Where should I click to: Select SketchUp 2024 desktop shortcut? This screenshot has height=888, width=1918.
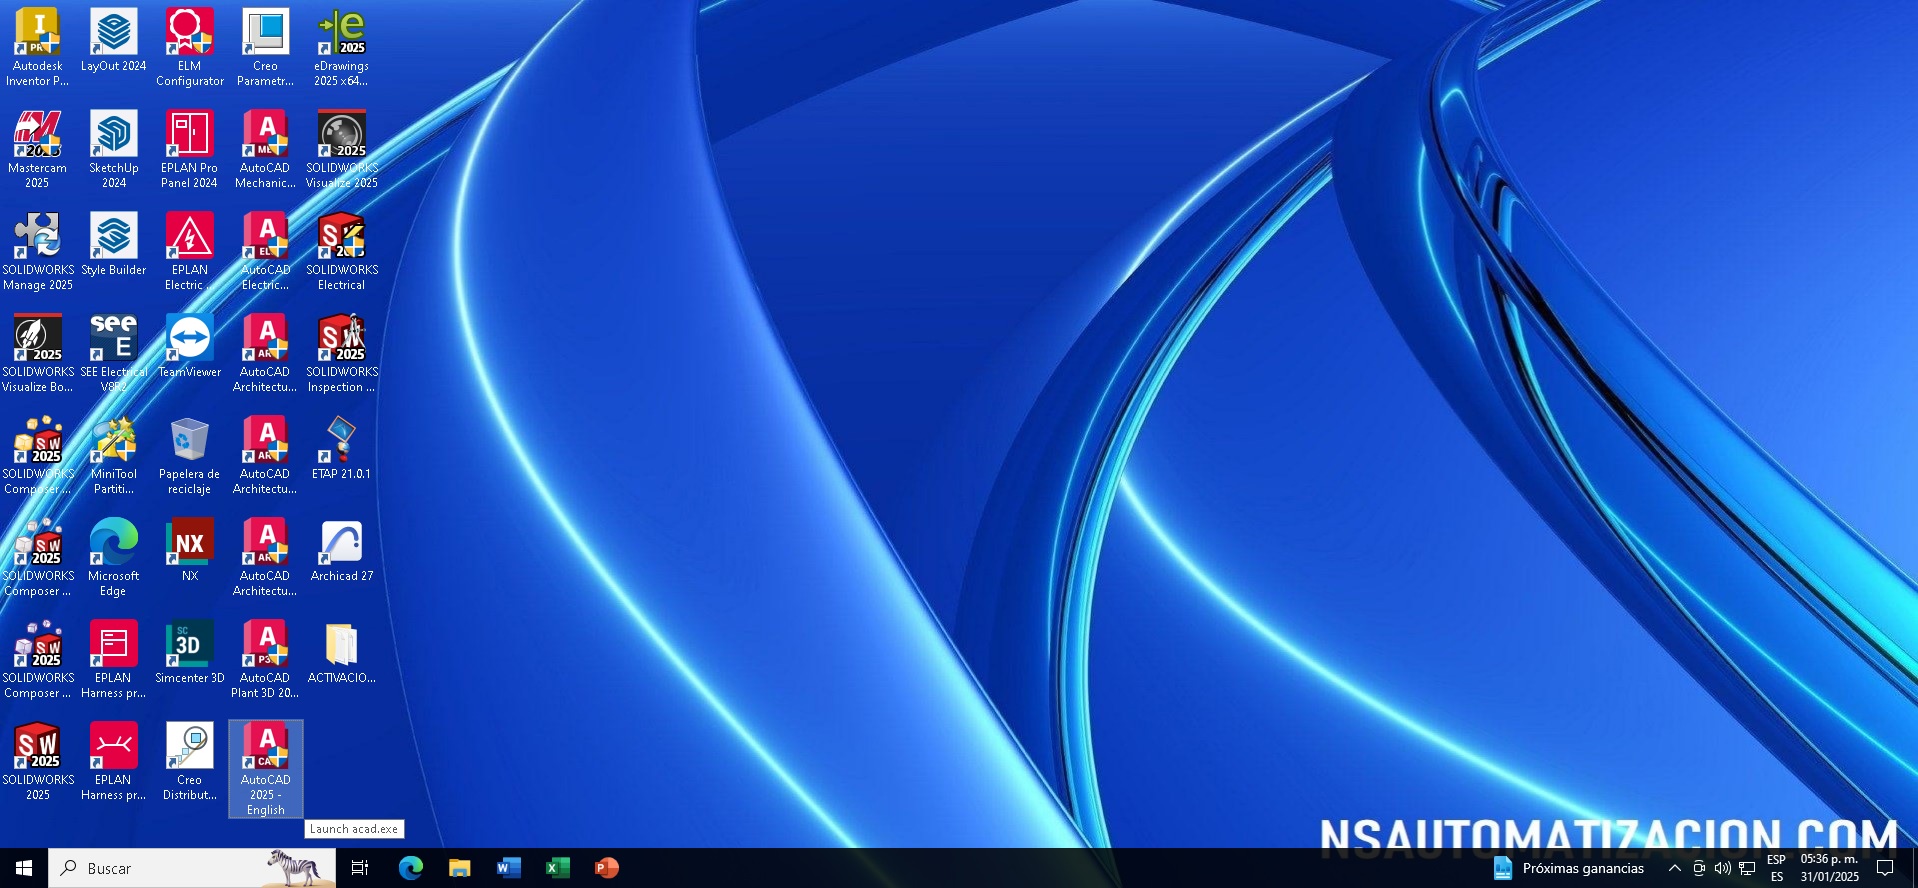tap(114, 149)
